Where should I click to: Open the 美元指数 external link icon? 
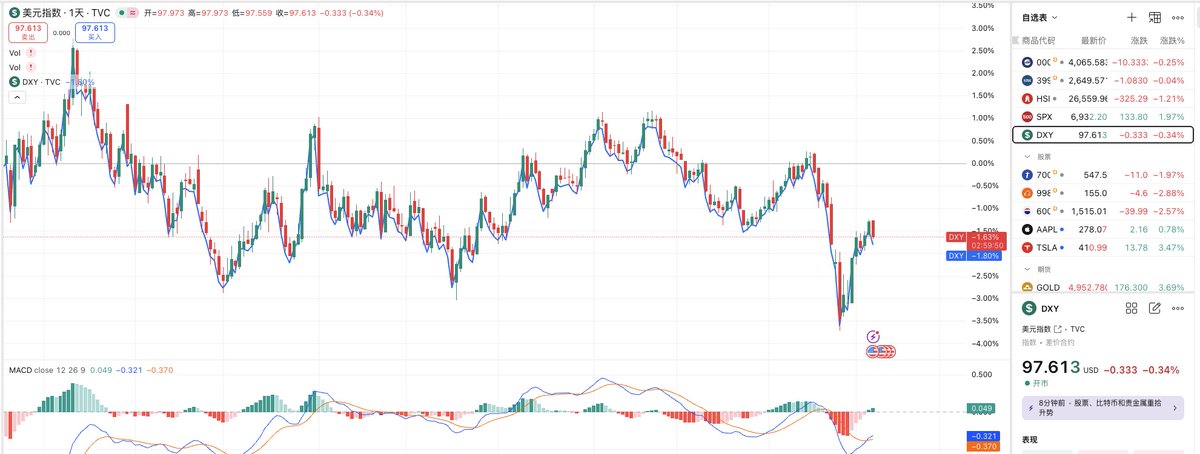click(1058, 328)
